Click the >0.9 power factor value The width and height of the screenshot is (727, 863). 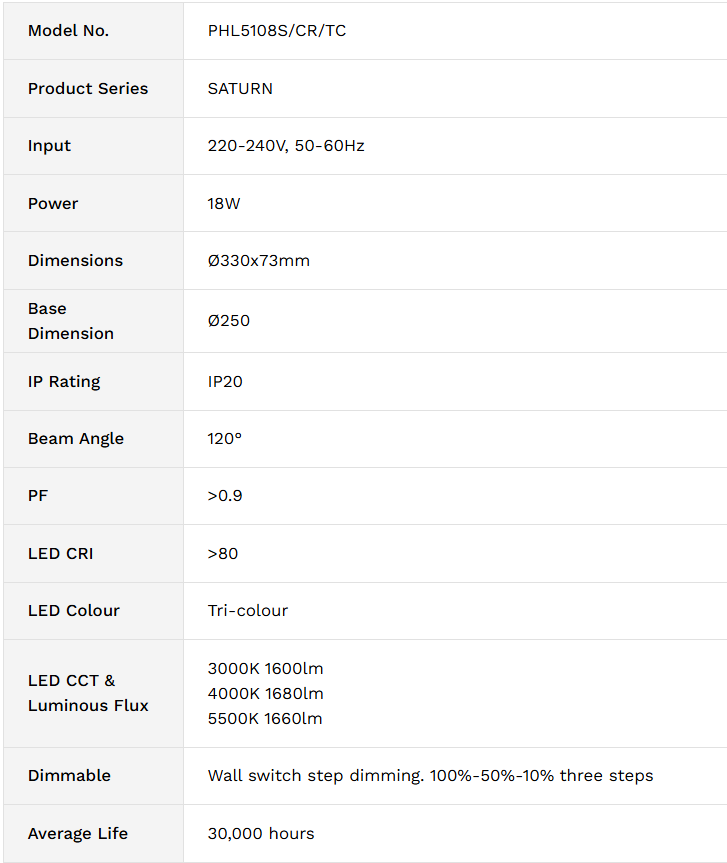point(225,496)
